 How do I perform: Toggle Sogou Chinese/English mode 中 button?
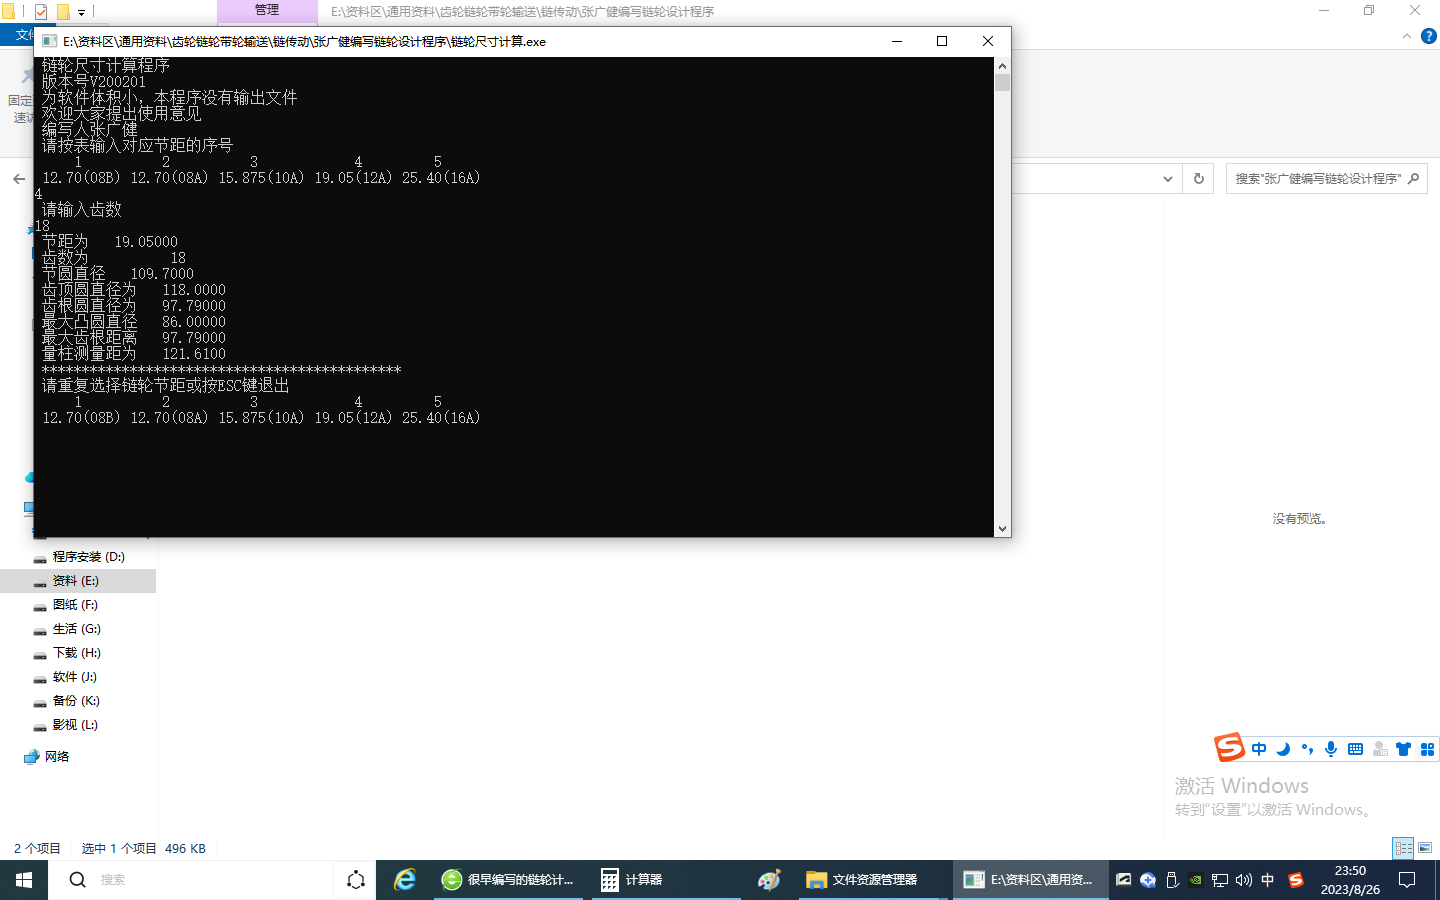point(1259,749)
